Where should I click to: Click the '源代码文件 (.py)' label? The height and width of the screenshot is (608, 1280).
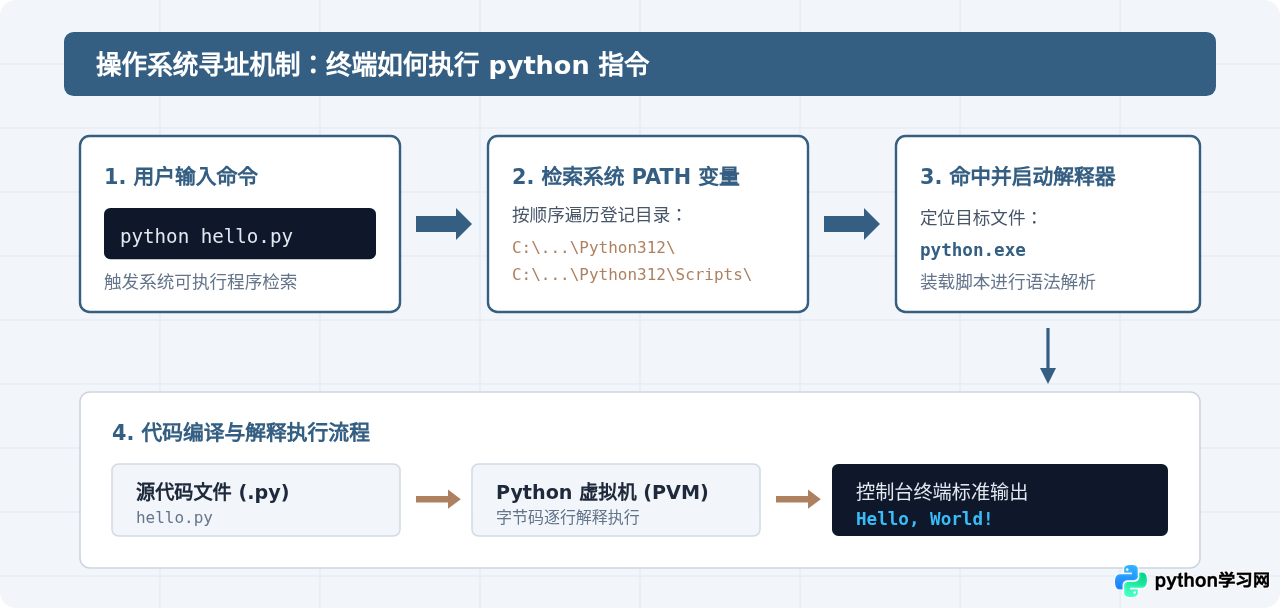213,492
